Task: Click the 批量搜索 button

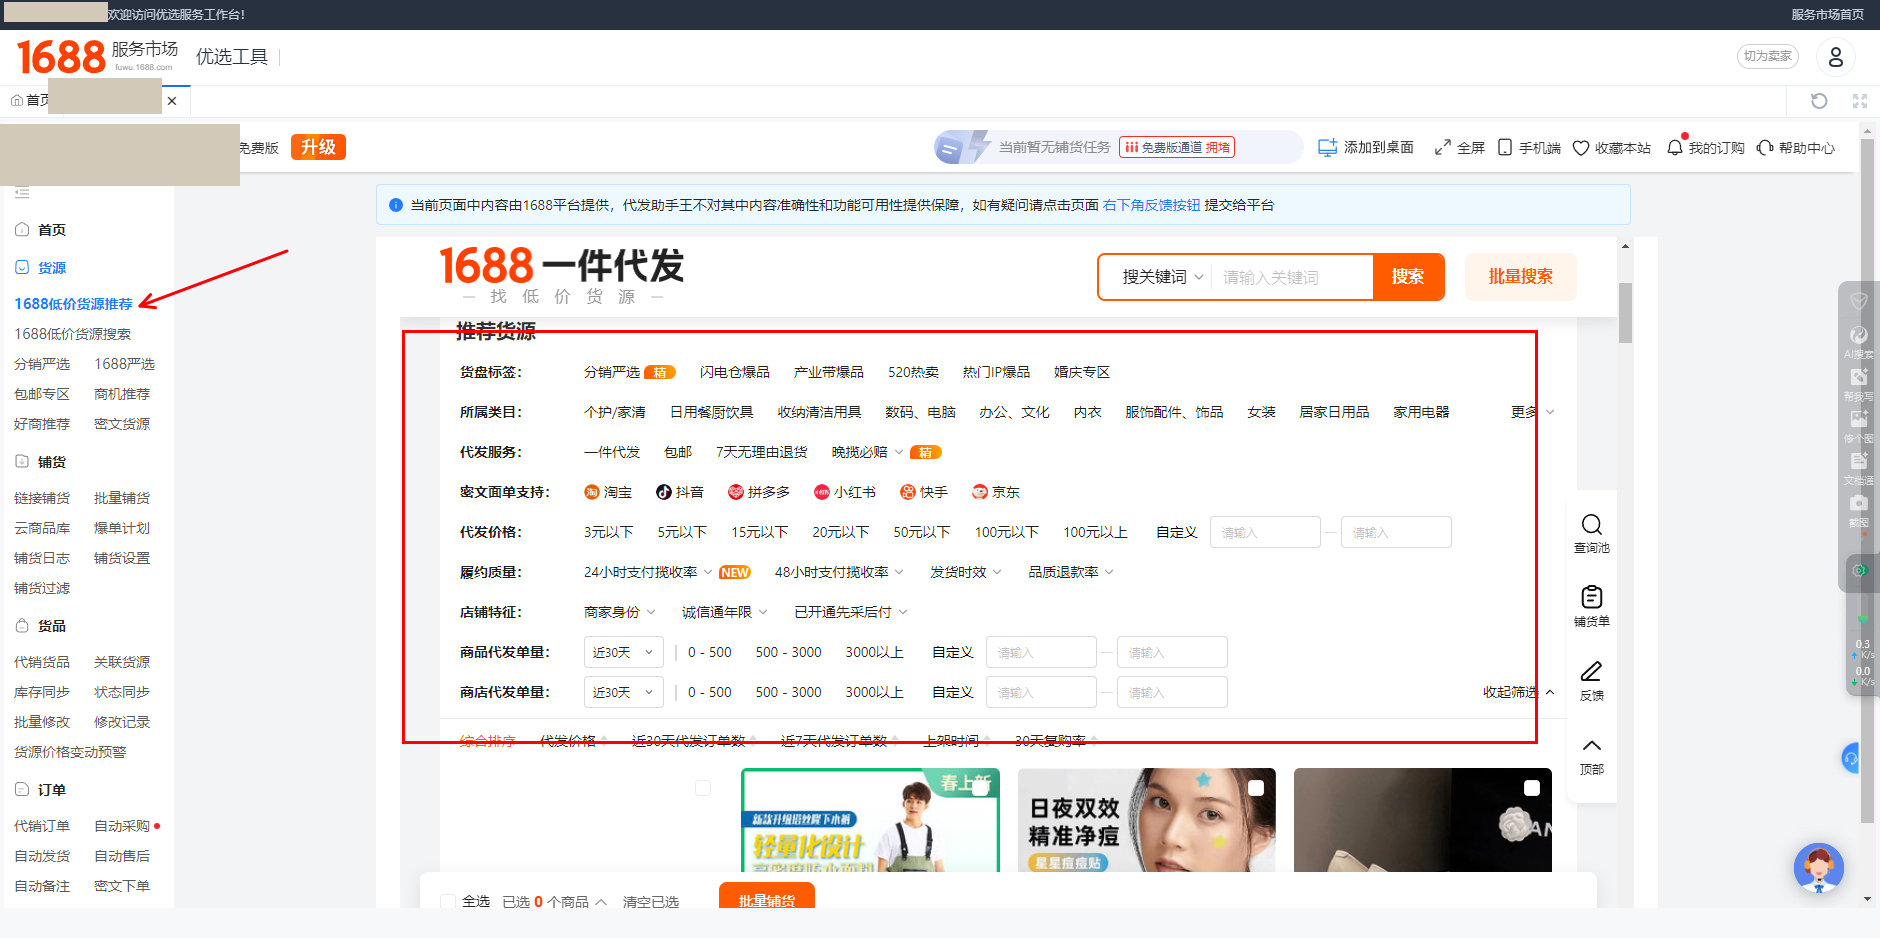Action: click(1520, 277)
